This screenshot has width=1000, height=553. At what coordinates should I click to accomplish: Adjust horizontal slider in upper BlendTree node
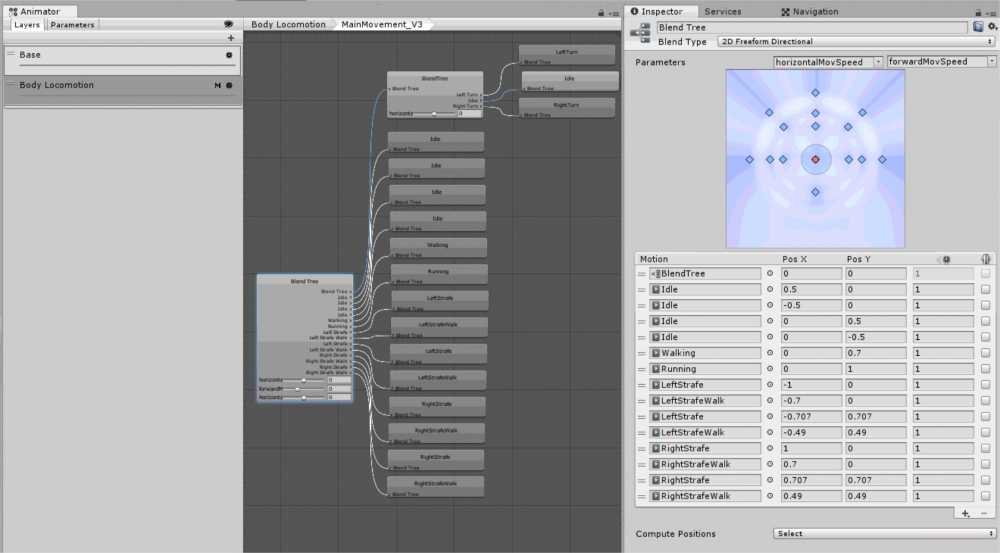pos(434,114)
